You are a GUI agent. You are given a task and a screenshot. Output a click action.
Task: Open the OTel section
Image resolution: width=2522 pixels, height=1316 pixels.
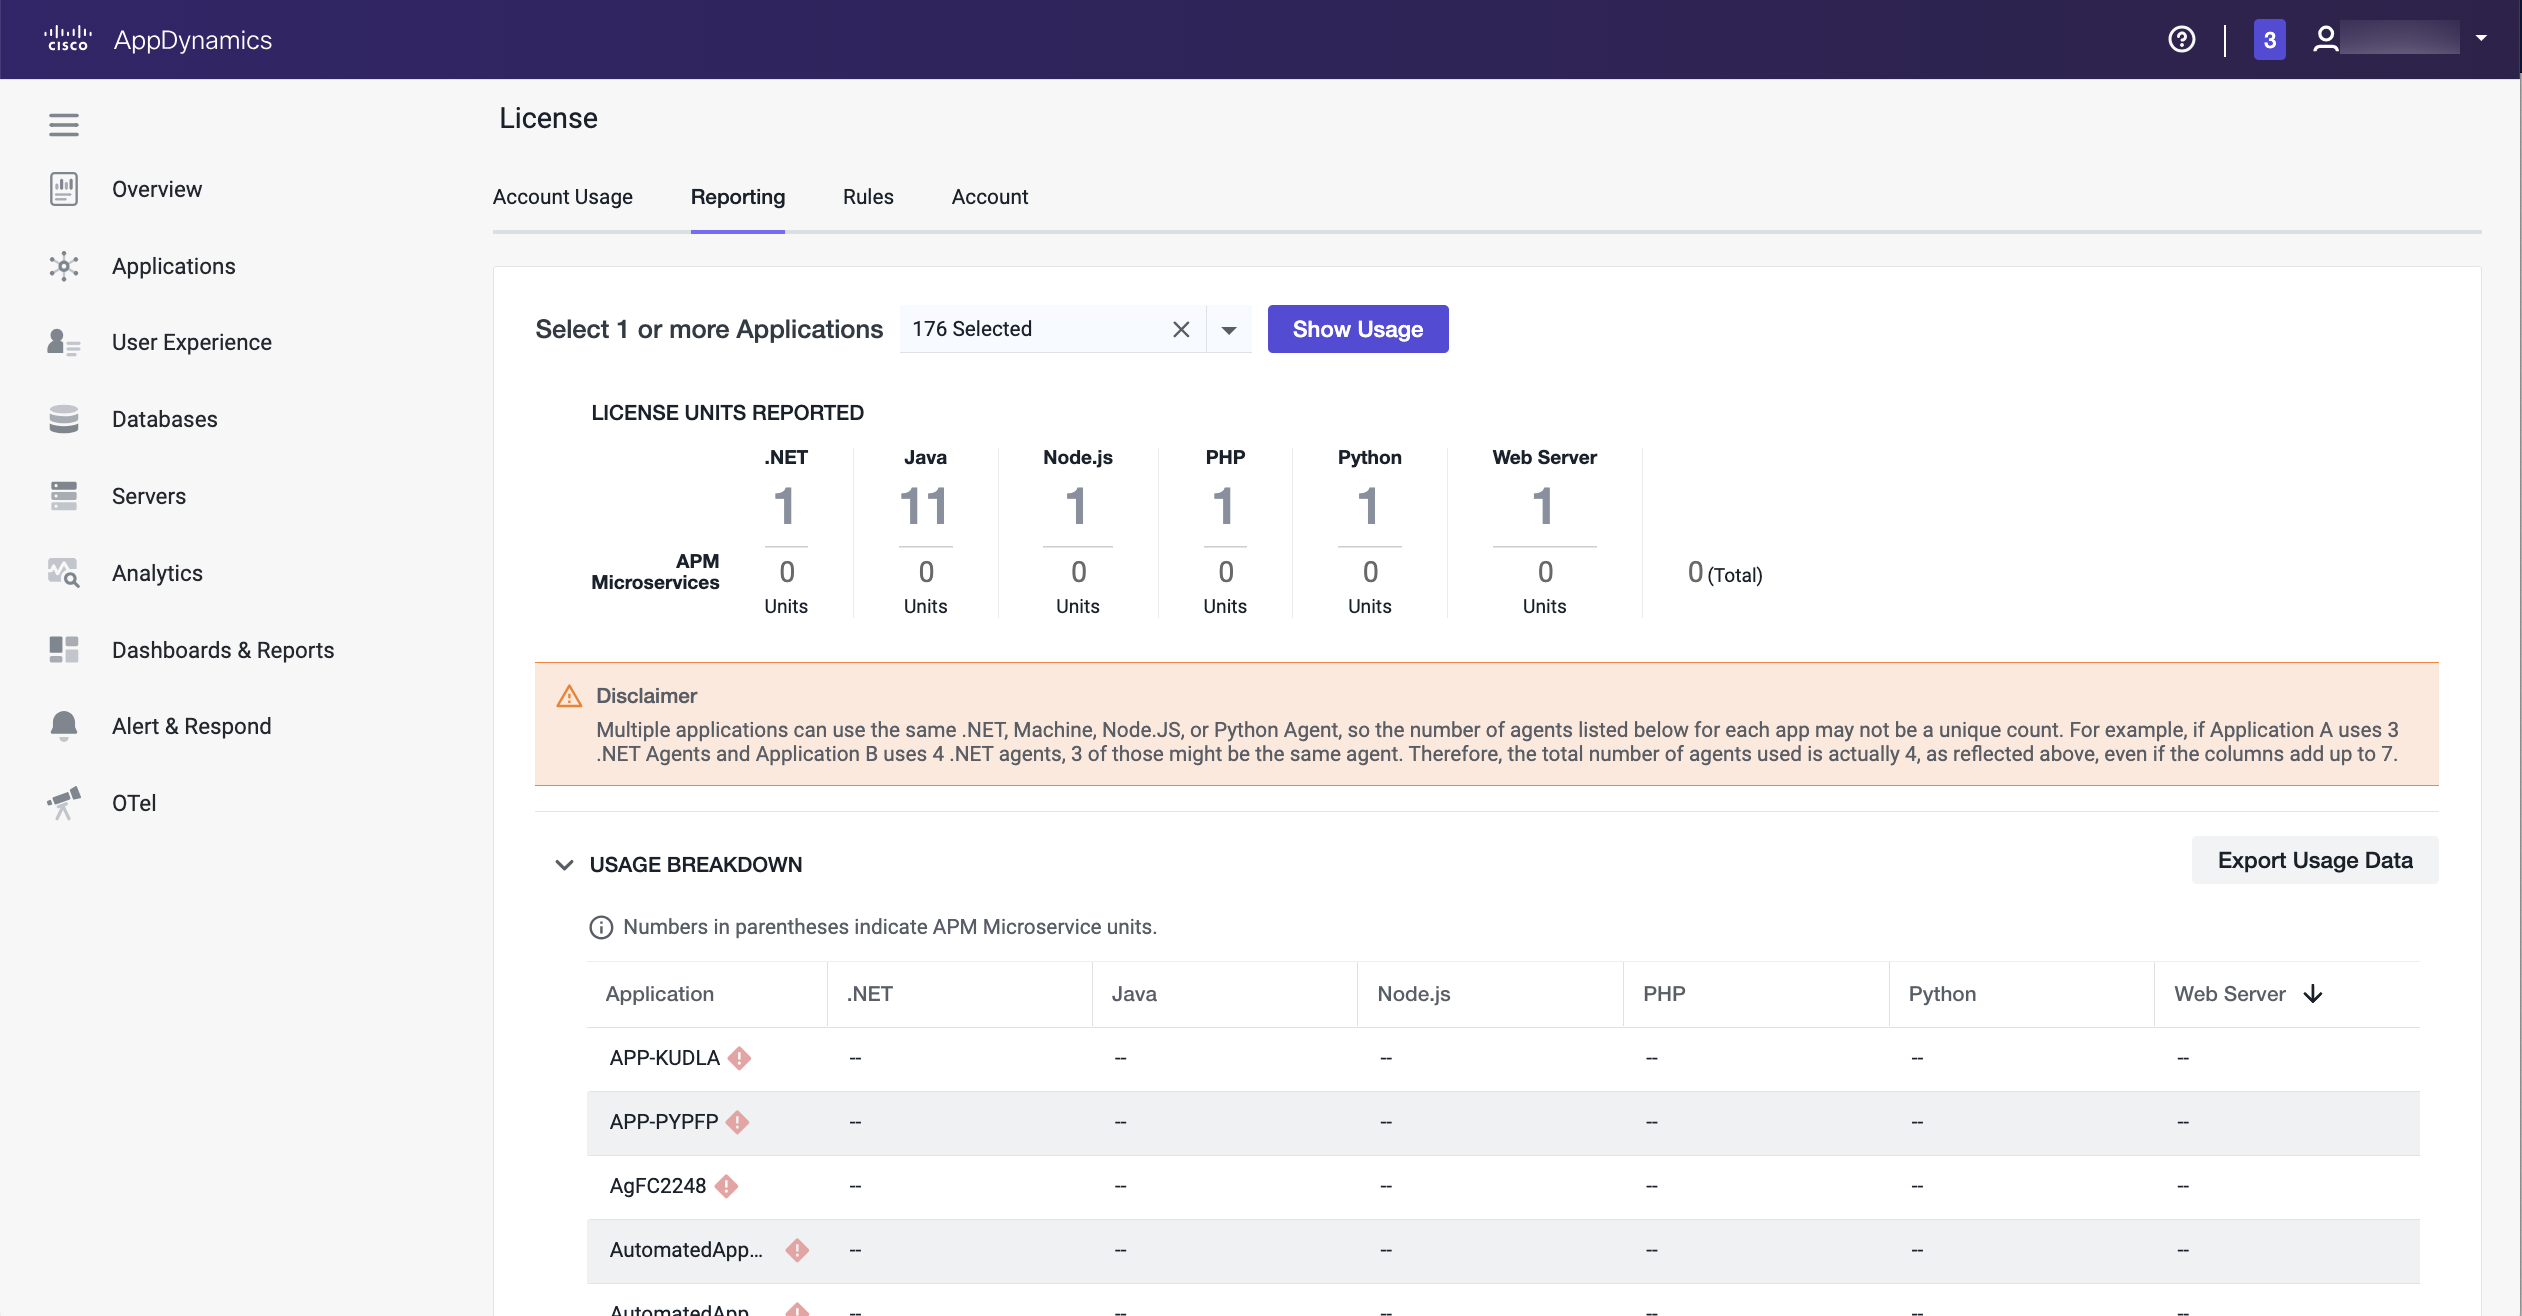(134, 803)
